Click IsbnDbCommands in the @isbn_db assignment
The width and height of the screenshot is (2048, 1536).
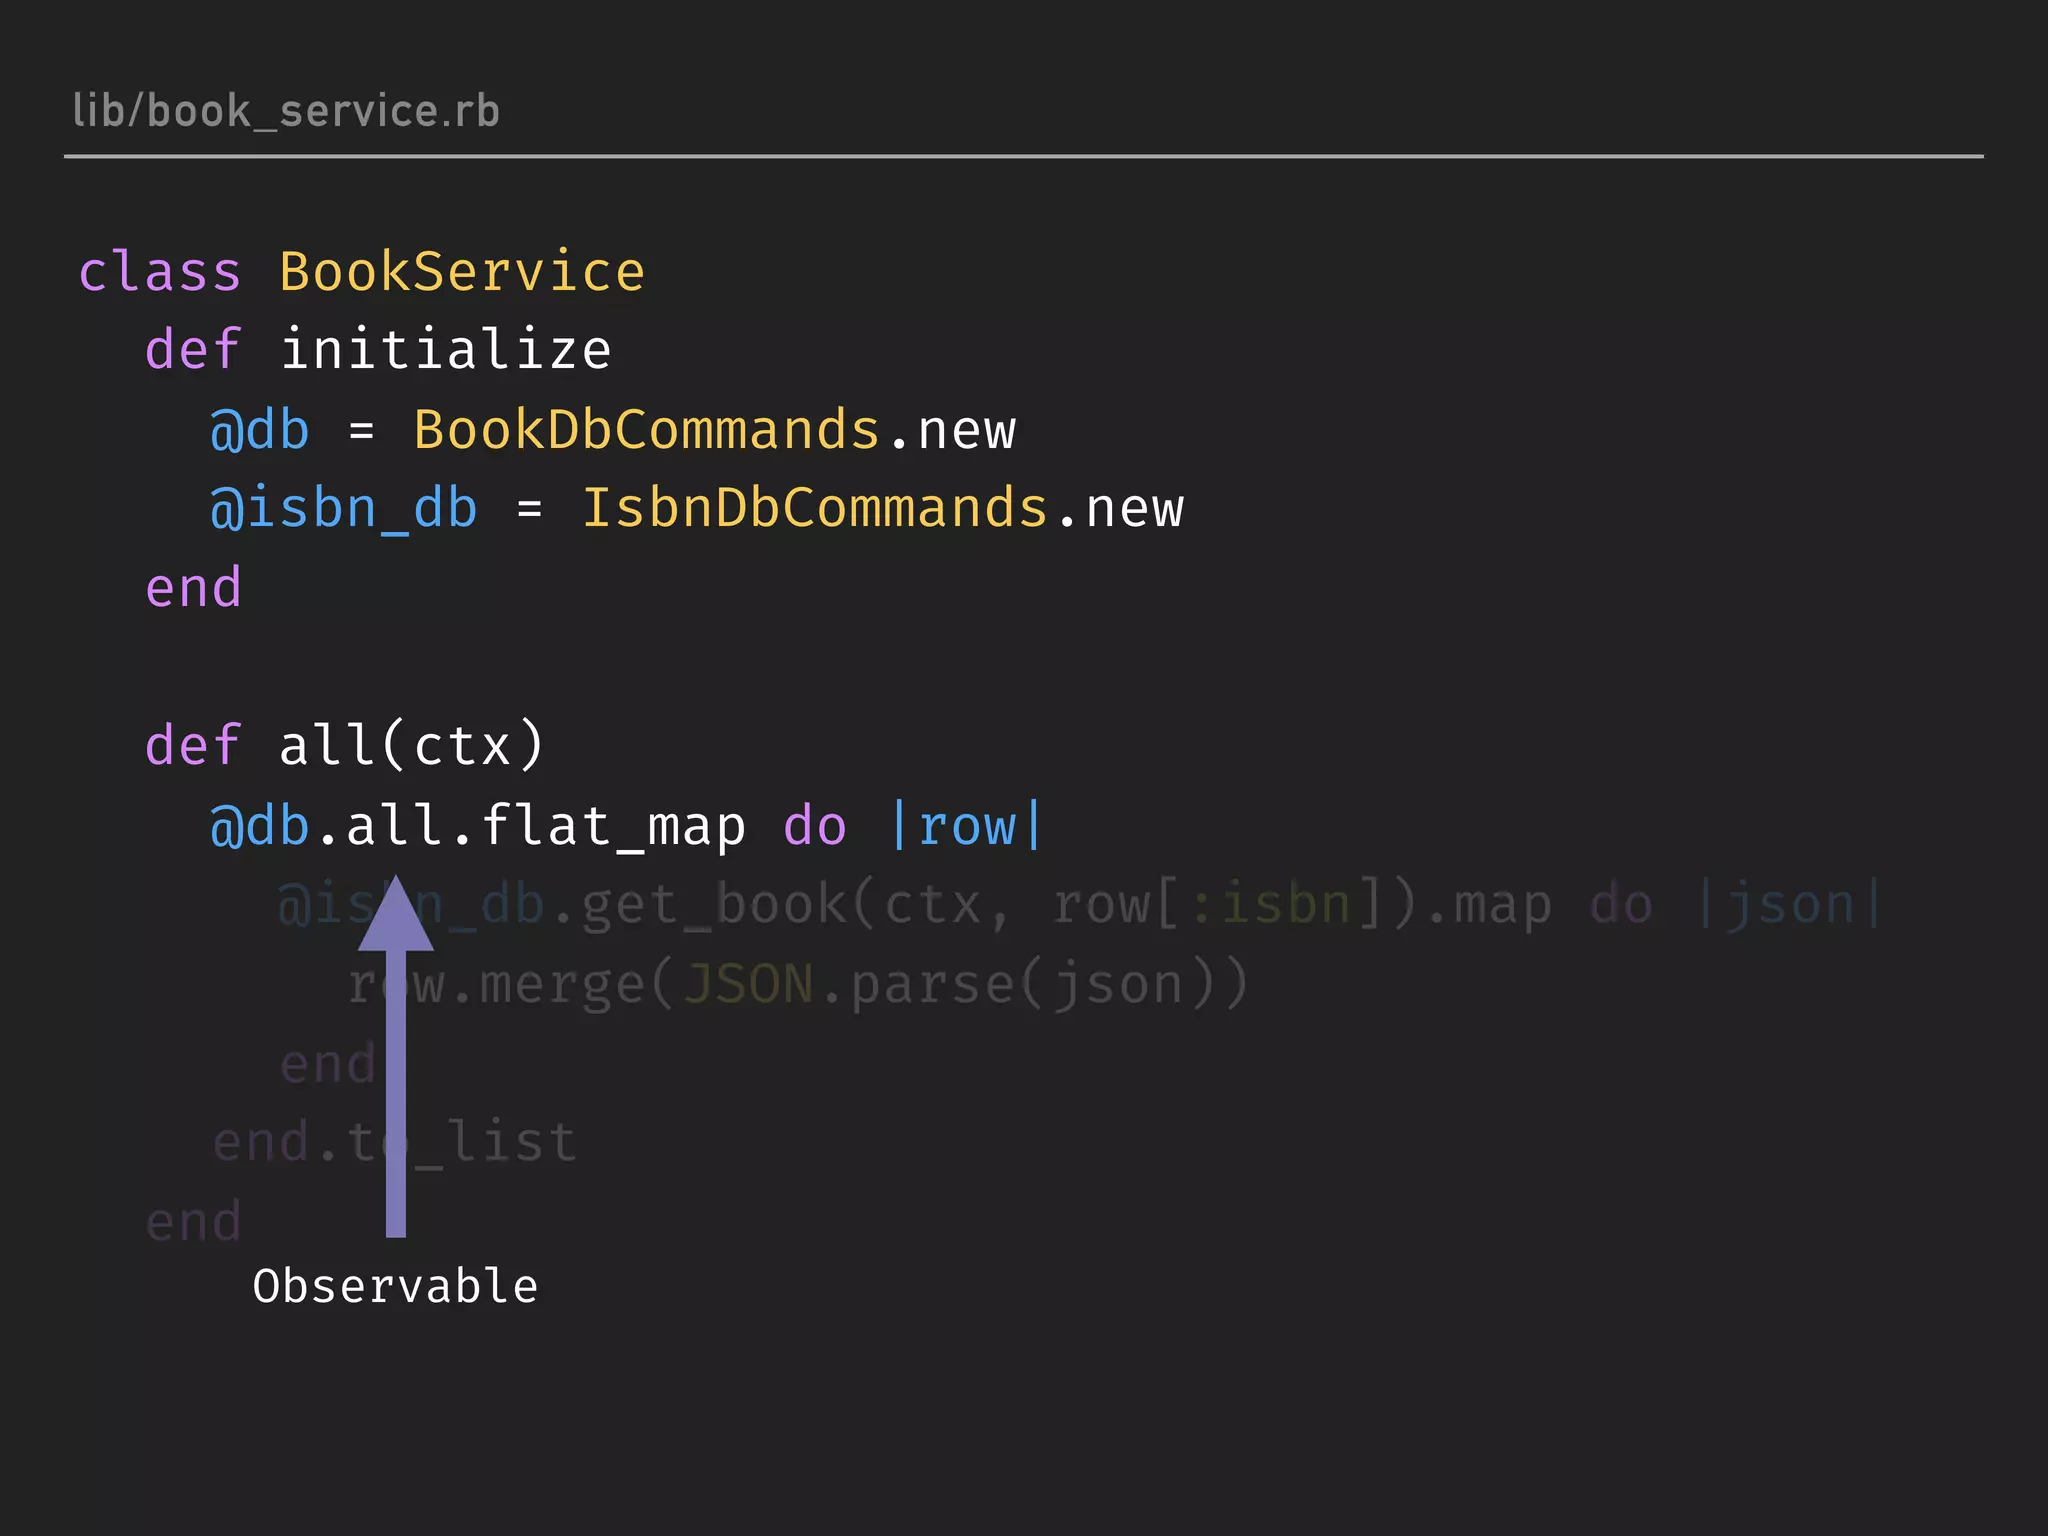(815, 508)
